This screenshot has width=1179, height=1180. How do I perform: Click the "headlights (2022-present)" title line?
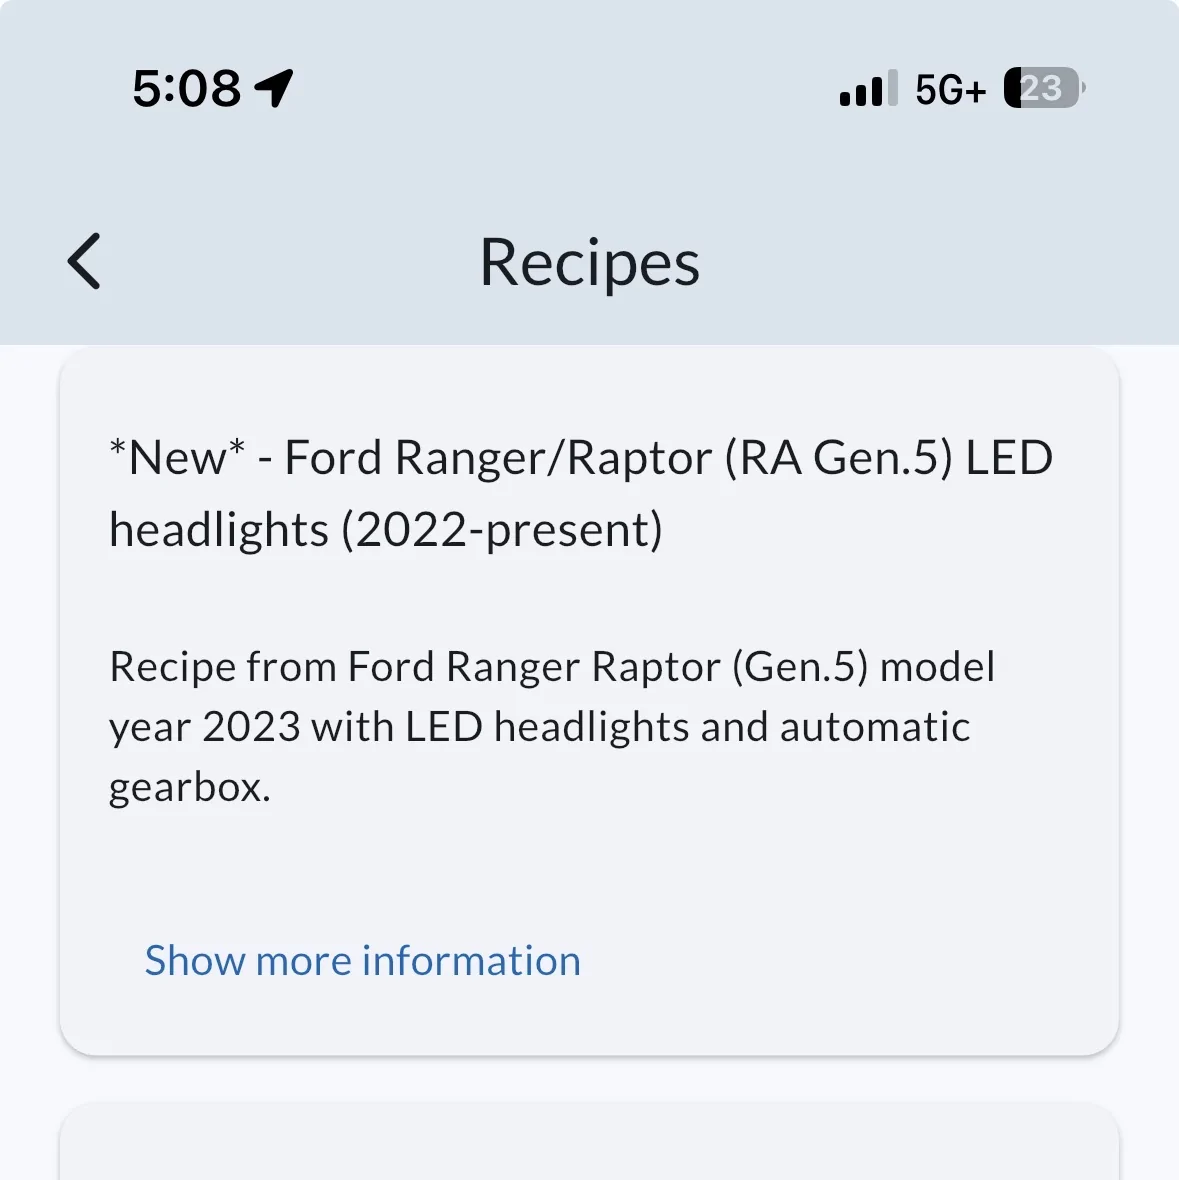click(x=386, y=531)
